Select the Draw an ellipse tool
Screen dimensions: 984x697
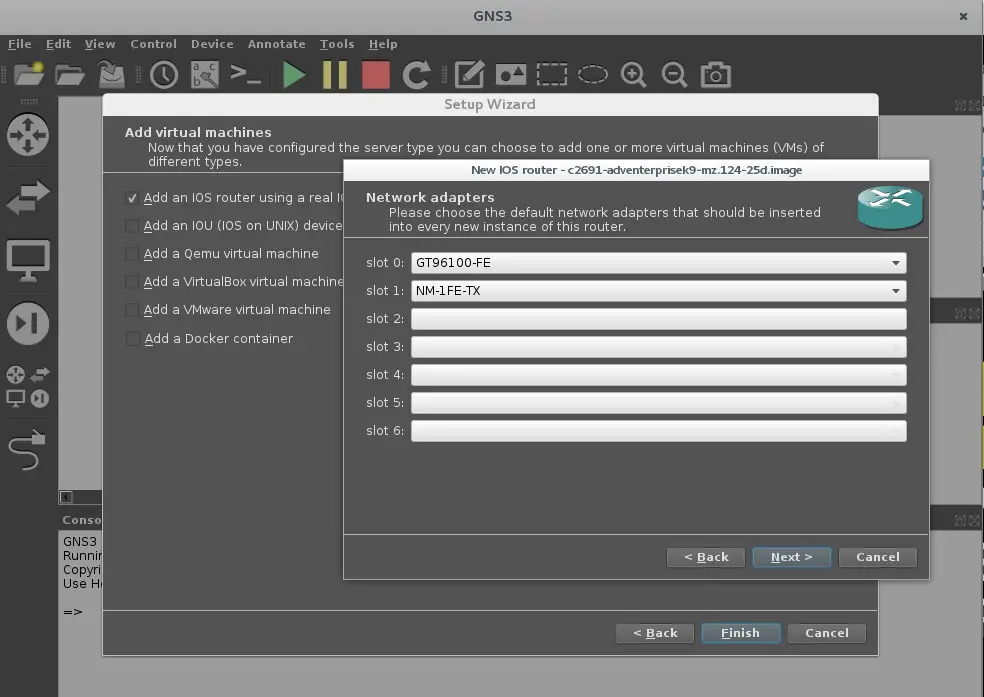592,75
